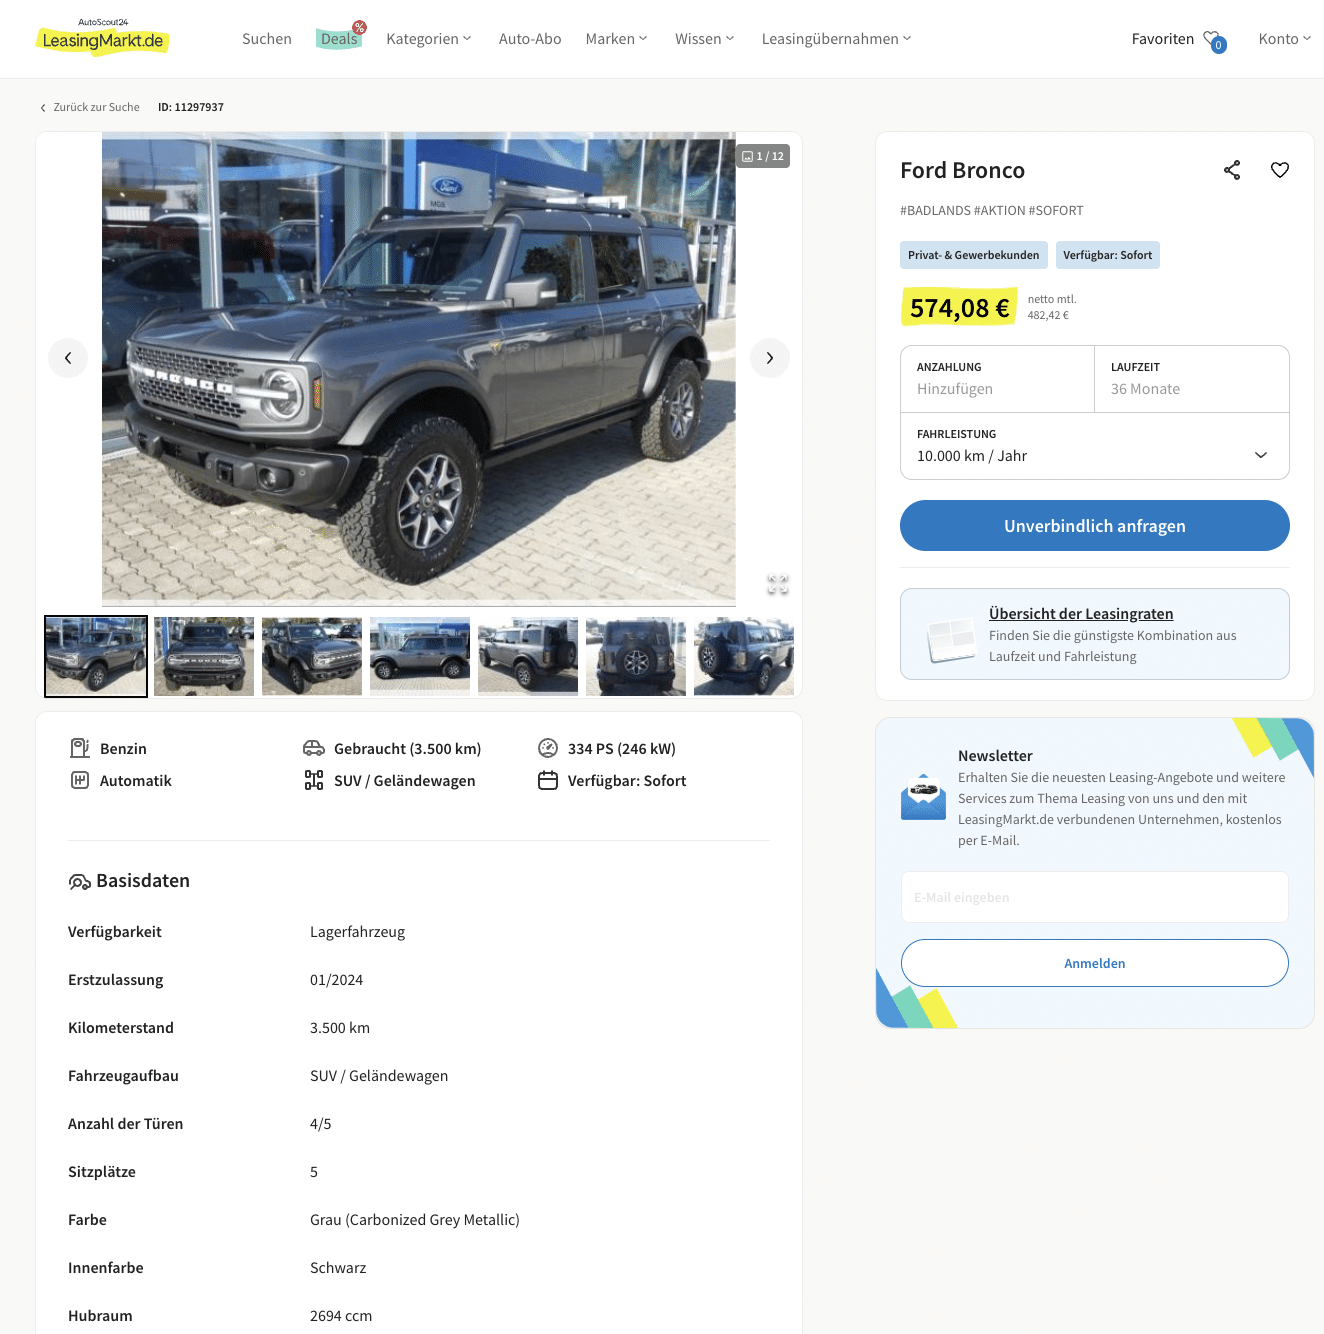Show next gallery image with right arrow
Viewport: 1324px width, 1334px height.
(x=769, y=358)
